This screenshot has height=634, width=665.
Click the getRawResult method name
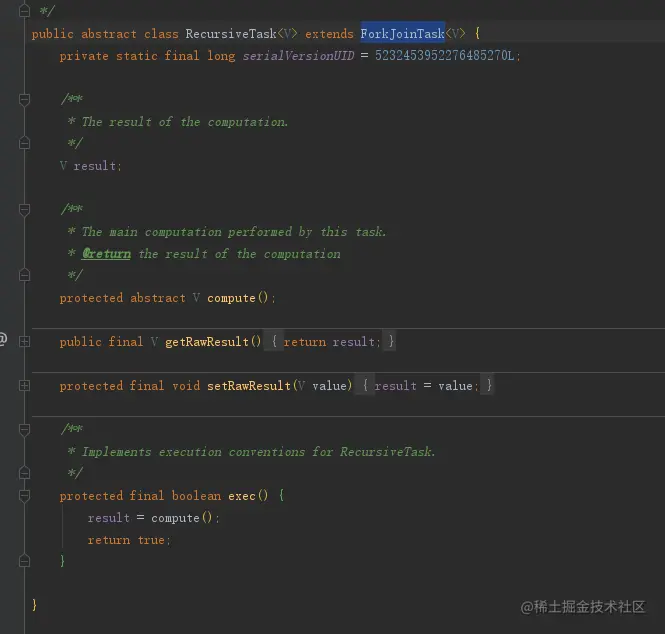click(207, 341)
